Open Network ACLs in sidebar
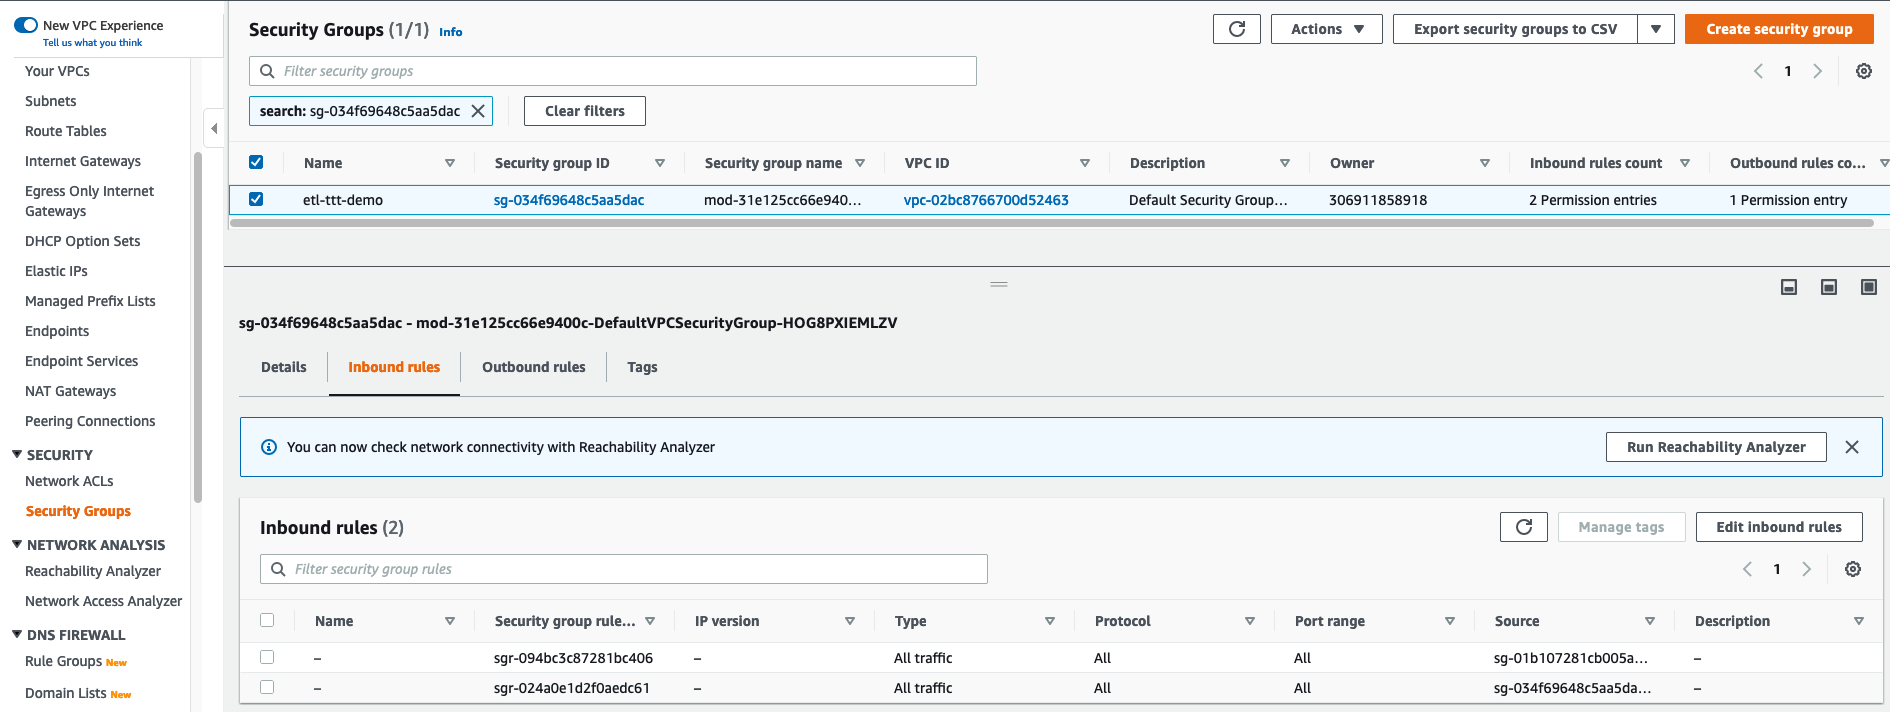 coord(69,481)
